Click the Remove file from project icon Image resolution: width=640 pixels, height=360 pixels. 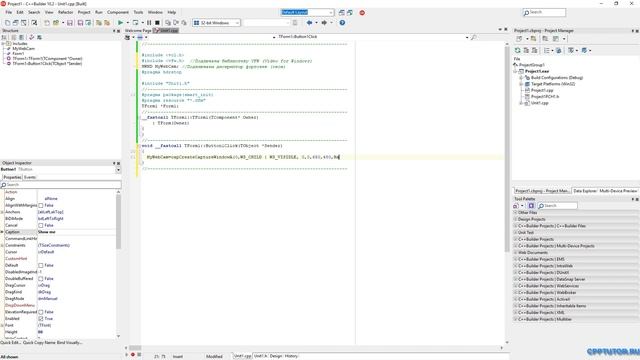point(107,23)
